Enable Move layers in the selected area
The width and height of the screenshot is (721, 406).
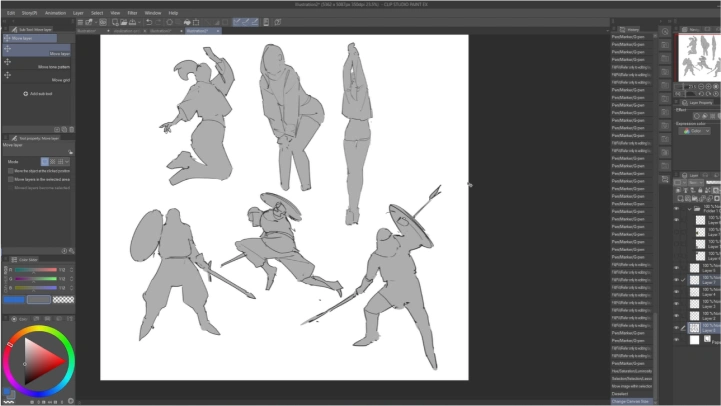pos(11,179)
